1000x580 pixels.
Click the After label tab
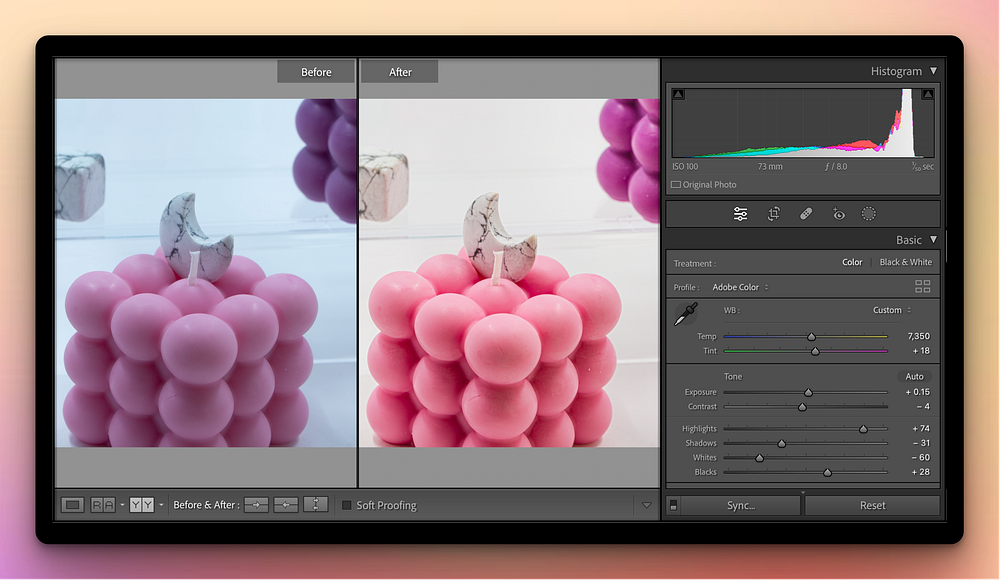point(400,72)
